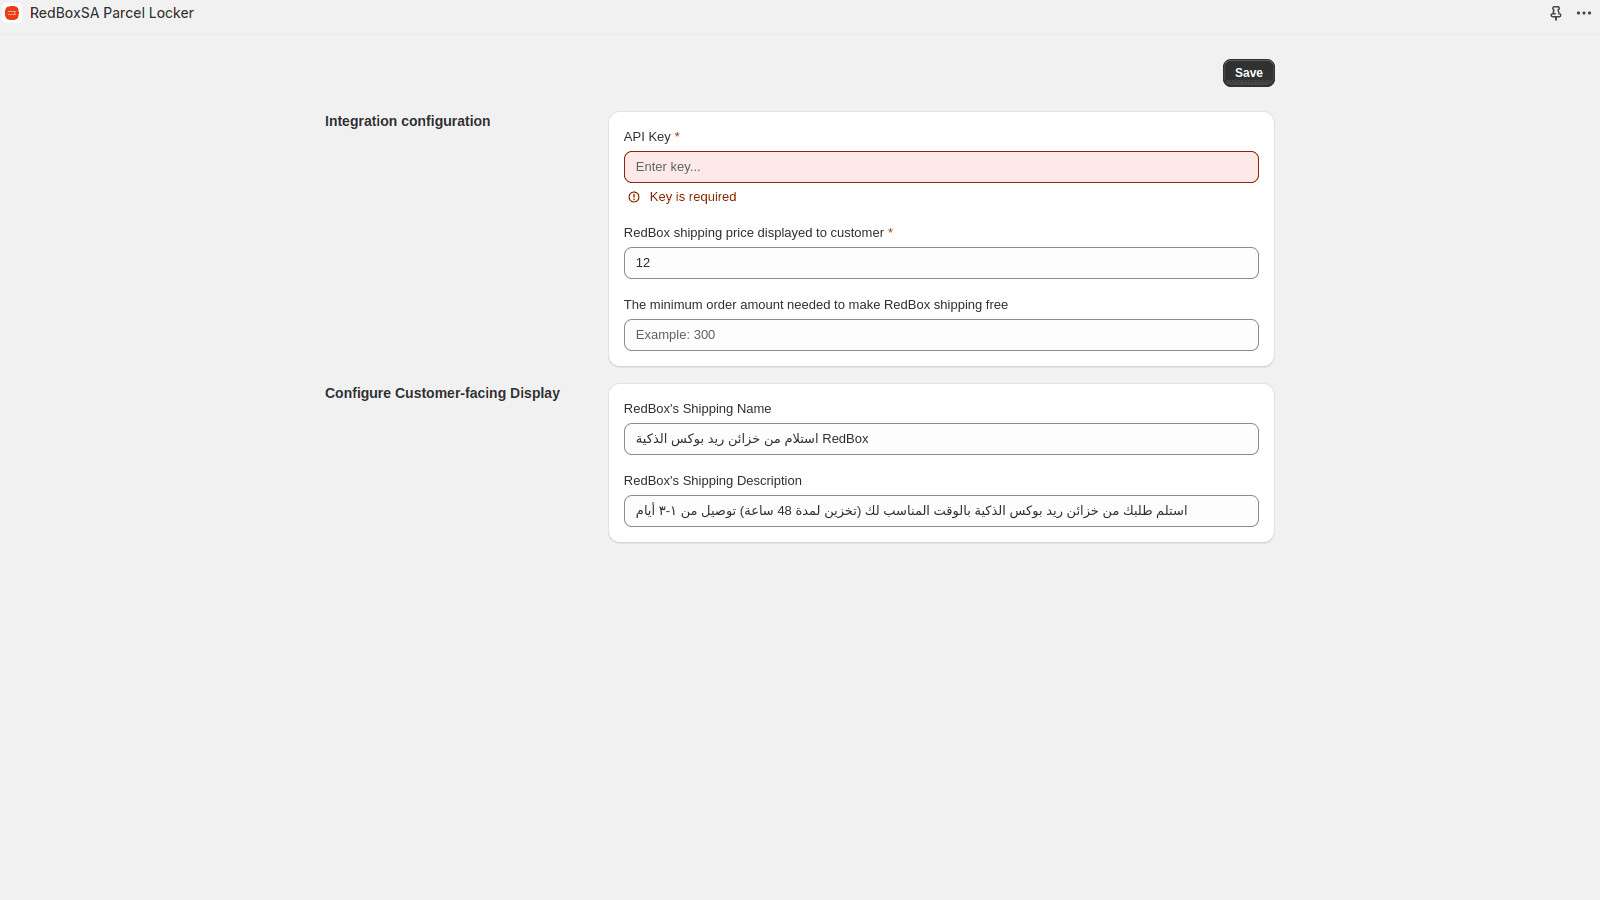Click the RedBox's Shipping Description field

click(941, 510)
